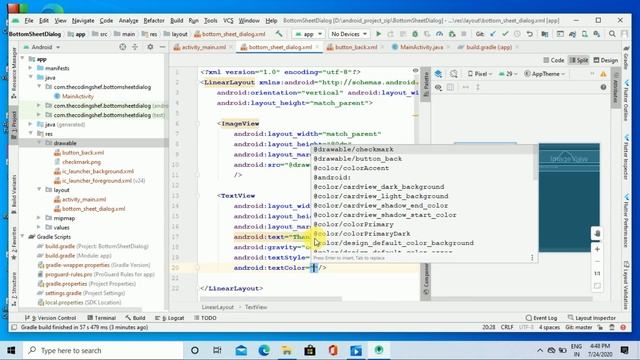Click the Search Everywhere magnifier icon
The image size is (640, 360).
point(612,34)
